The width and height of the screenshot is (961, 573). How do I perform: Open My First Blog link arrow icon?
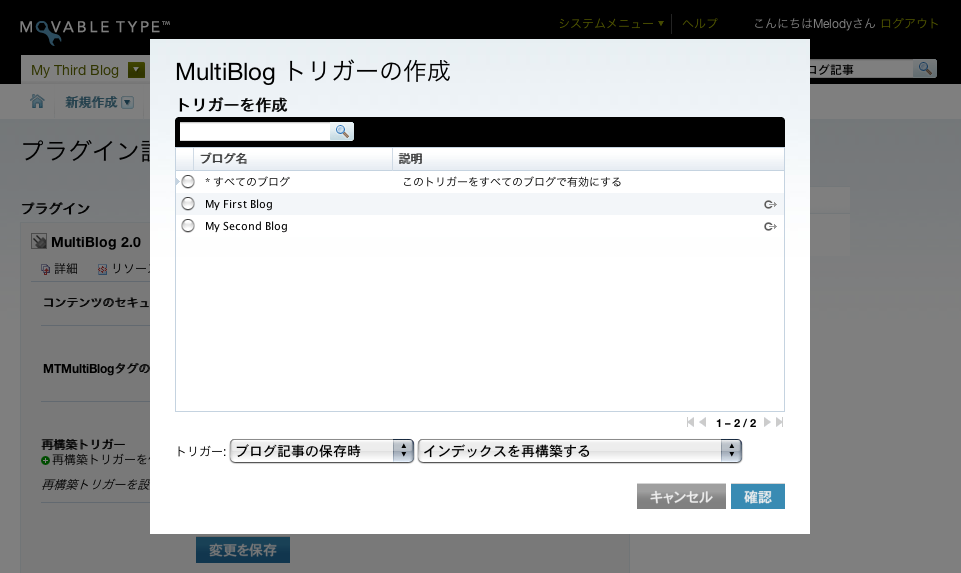(770, 205)
